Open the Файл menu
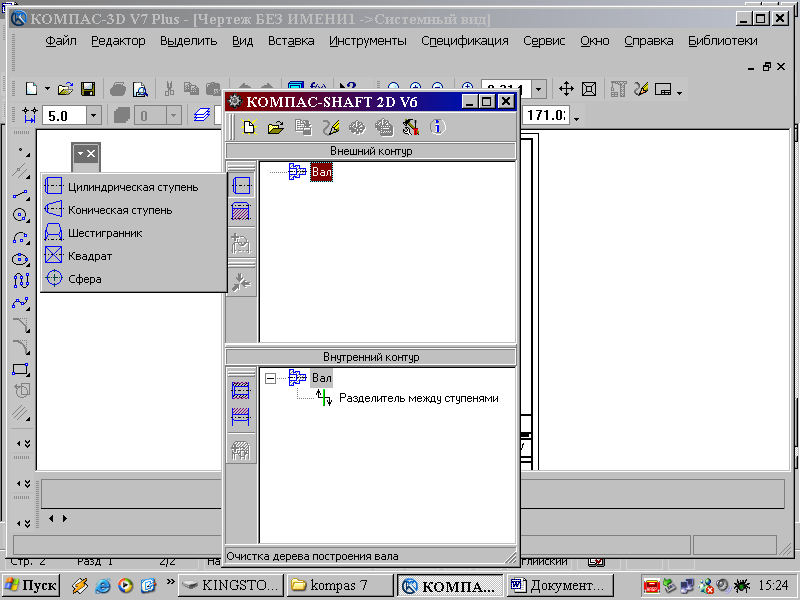The image size is (800, 600). [x=61, y=41]
